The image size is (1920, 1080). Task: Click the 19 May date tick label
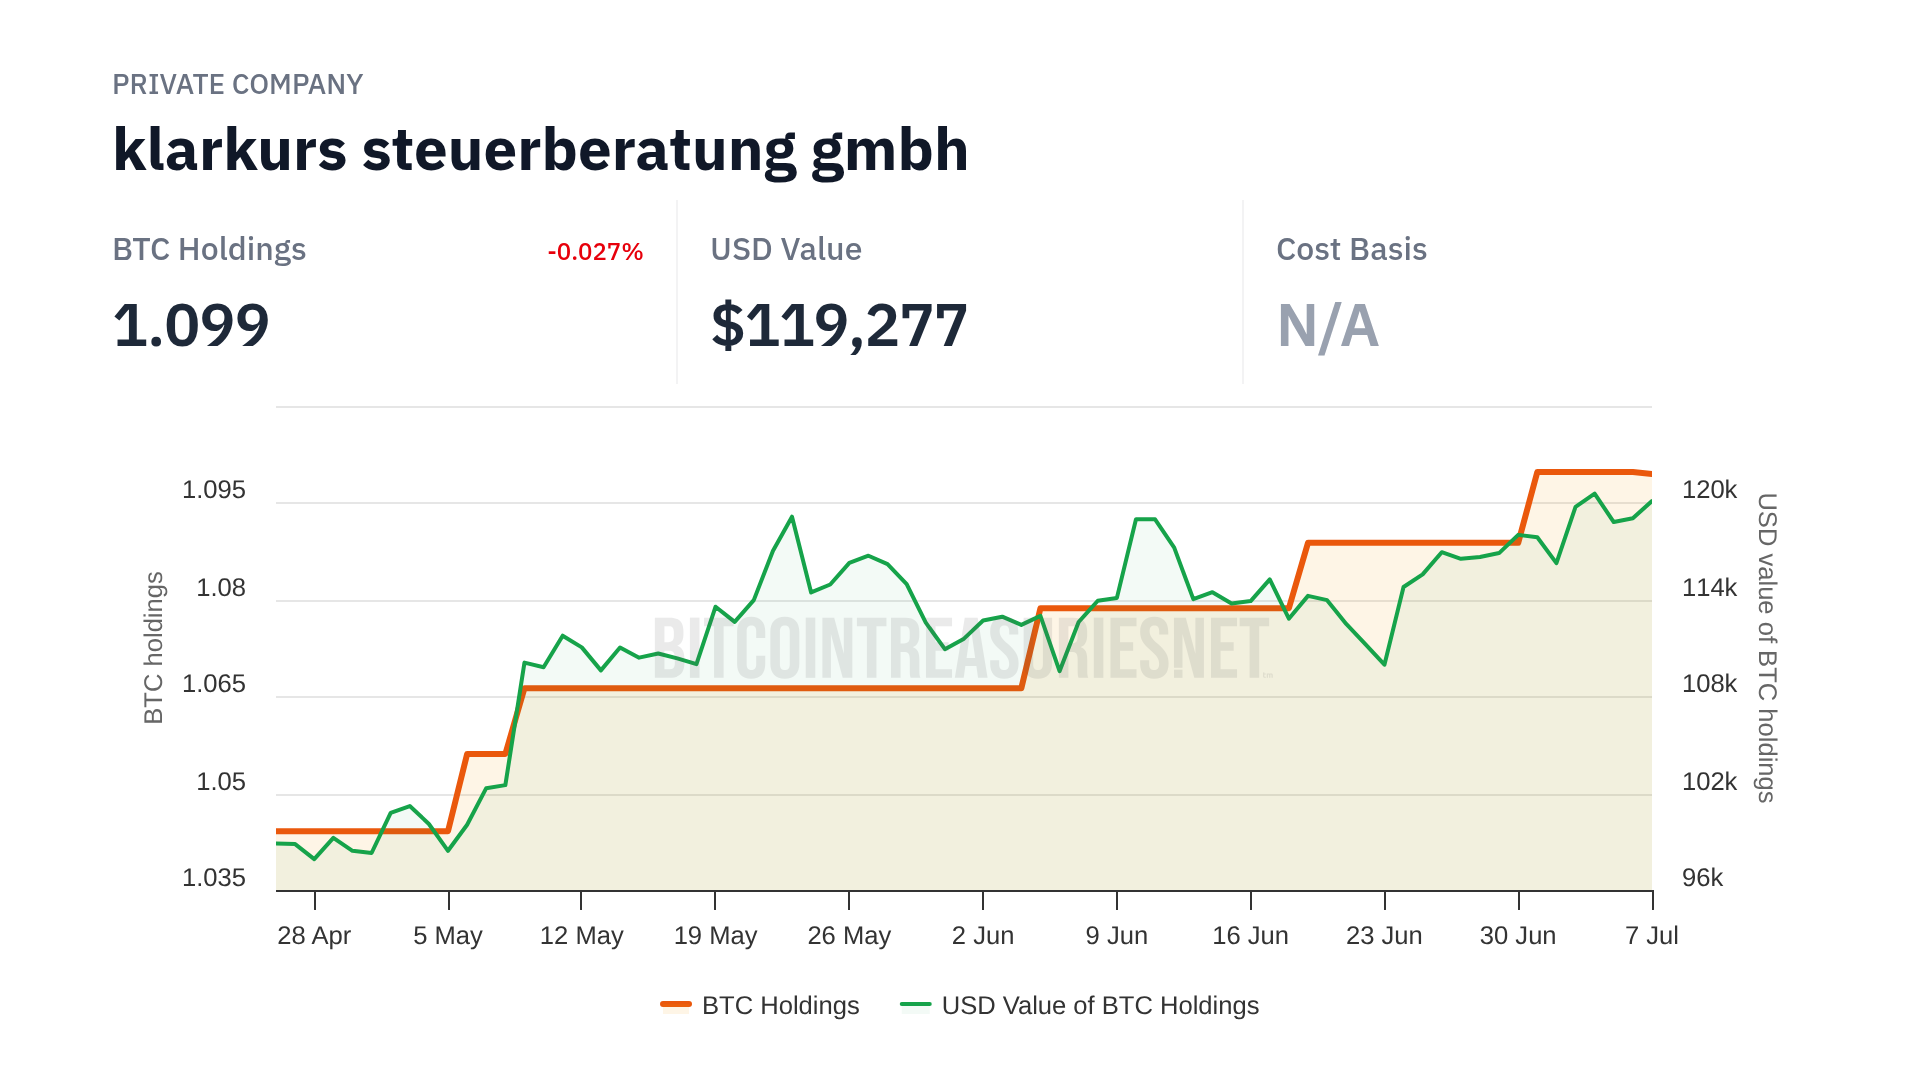[x=715, y=936]
